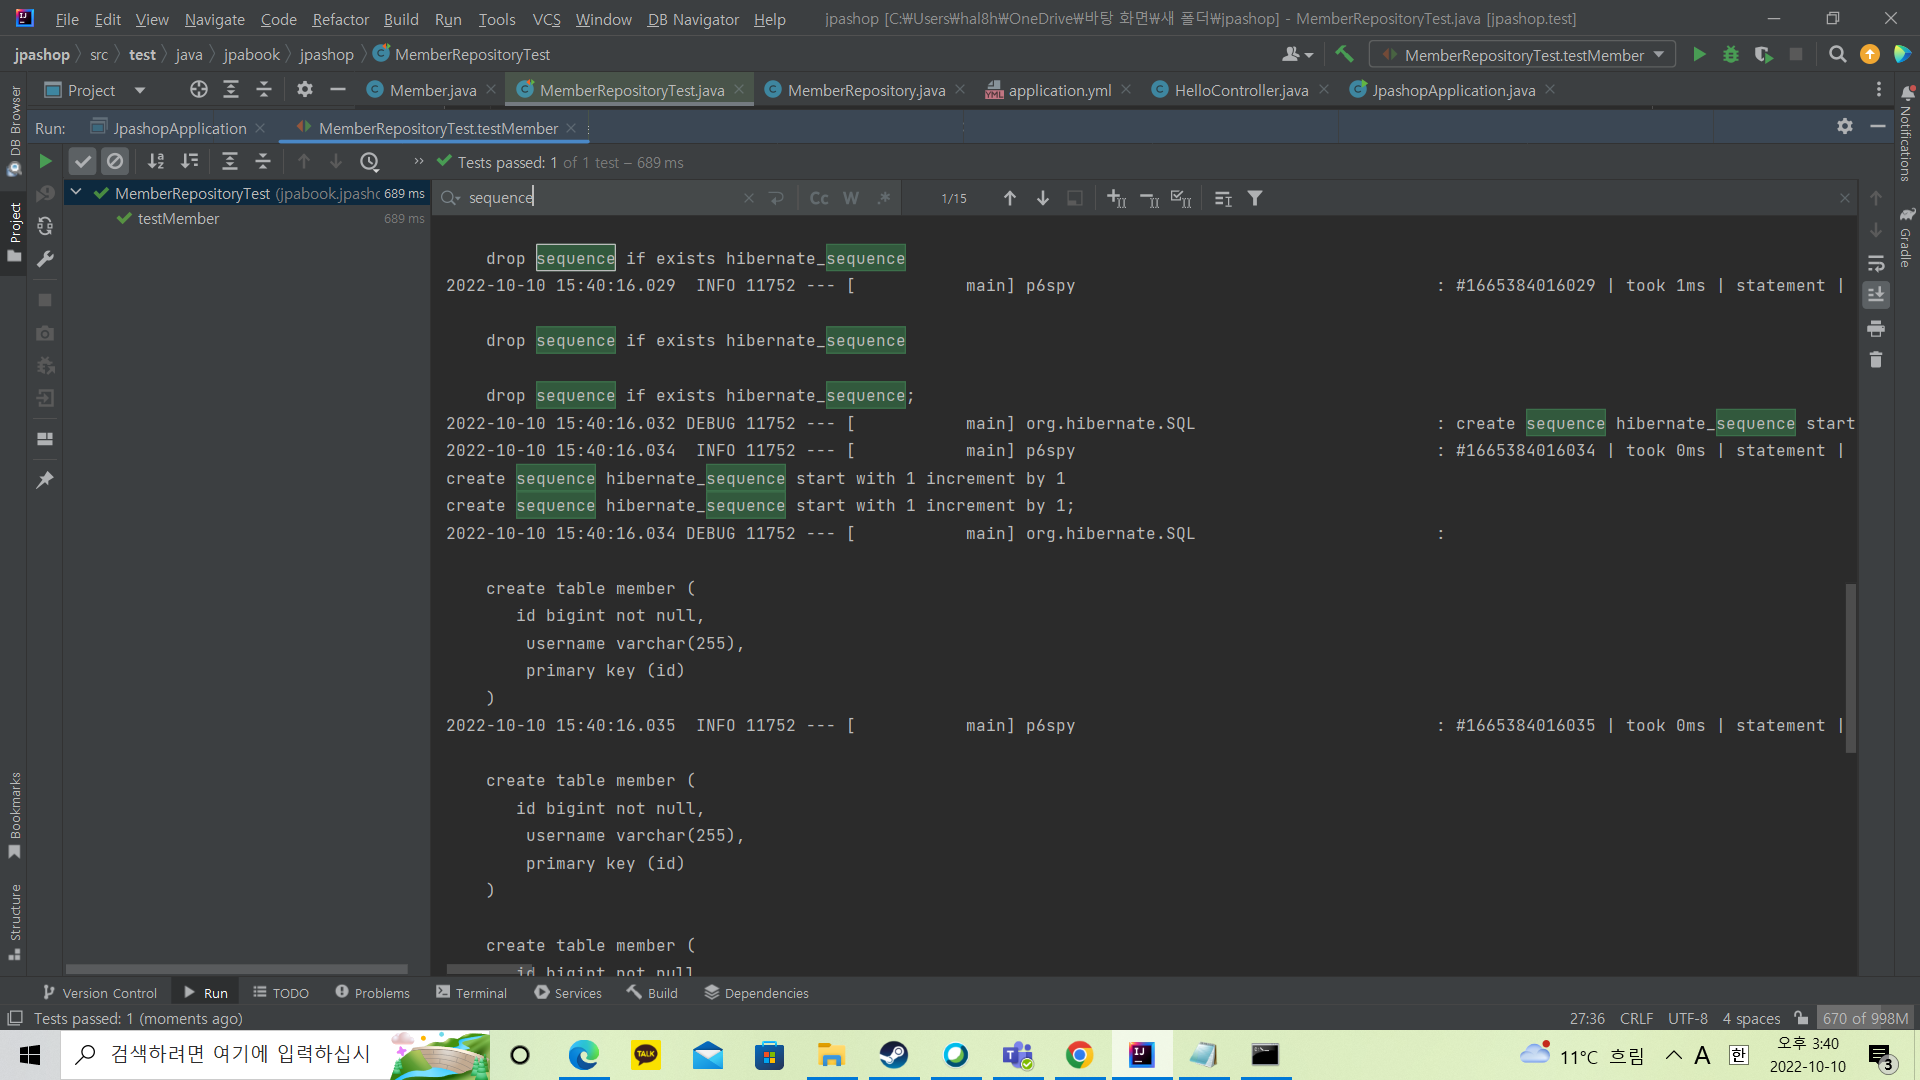
Task: Sort tests by duration
Action: (189, 161)
